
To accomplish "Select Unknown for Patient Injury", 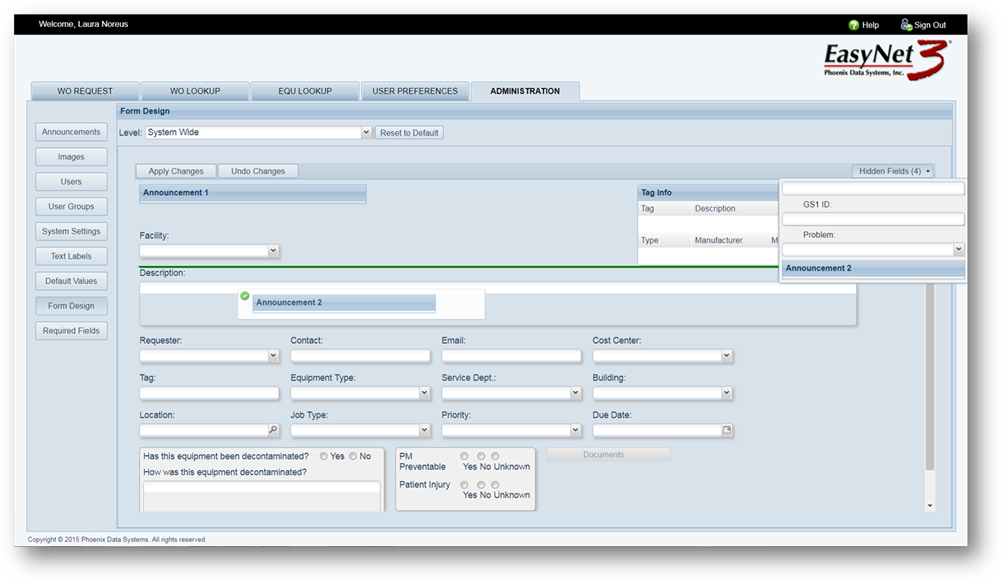I will tap(495, 485).
